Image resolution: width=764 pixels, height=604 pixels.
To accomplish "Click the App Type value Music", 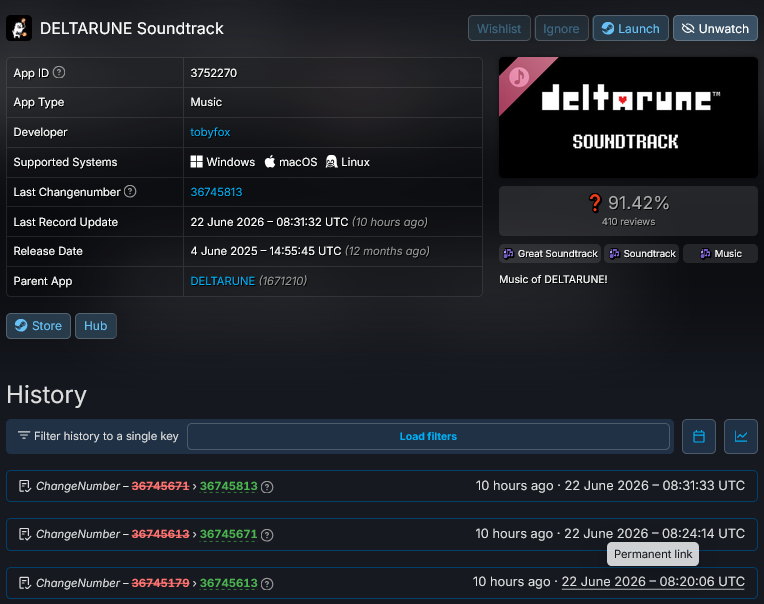I will [x=206, y=102].
